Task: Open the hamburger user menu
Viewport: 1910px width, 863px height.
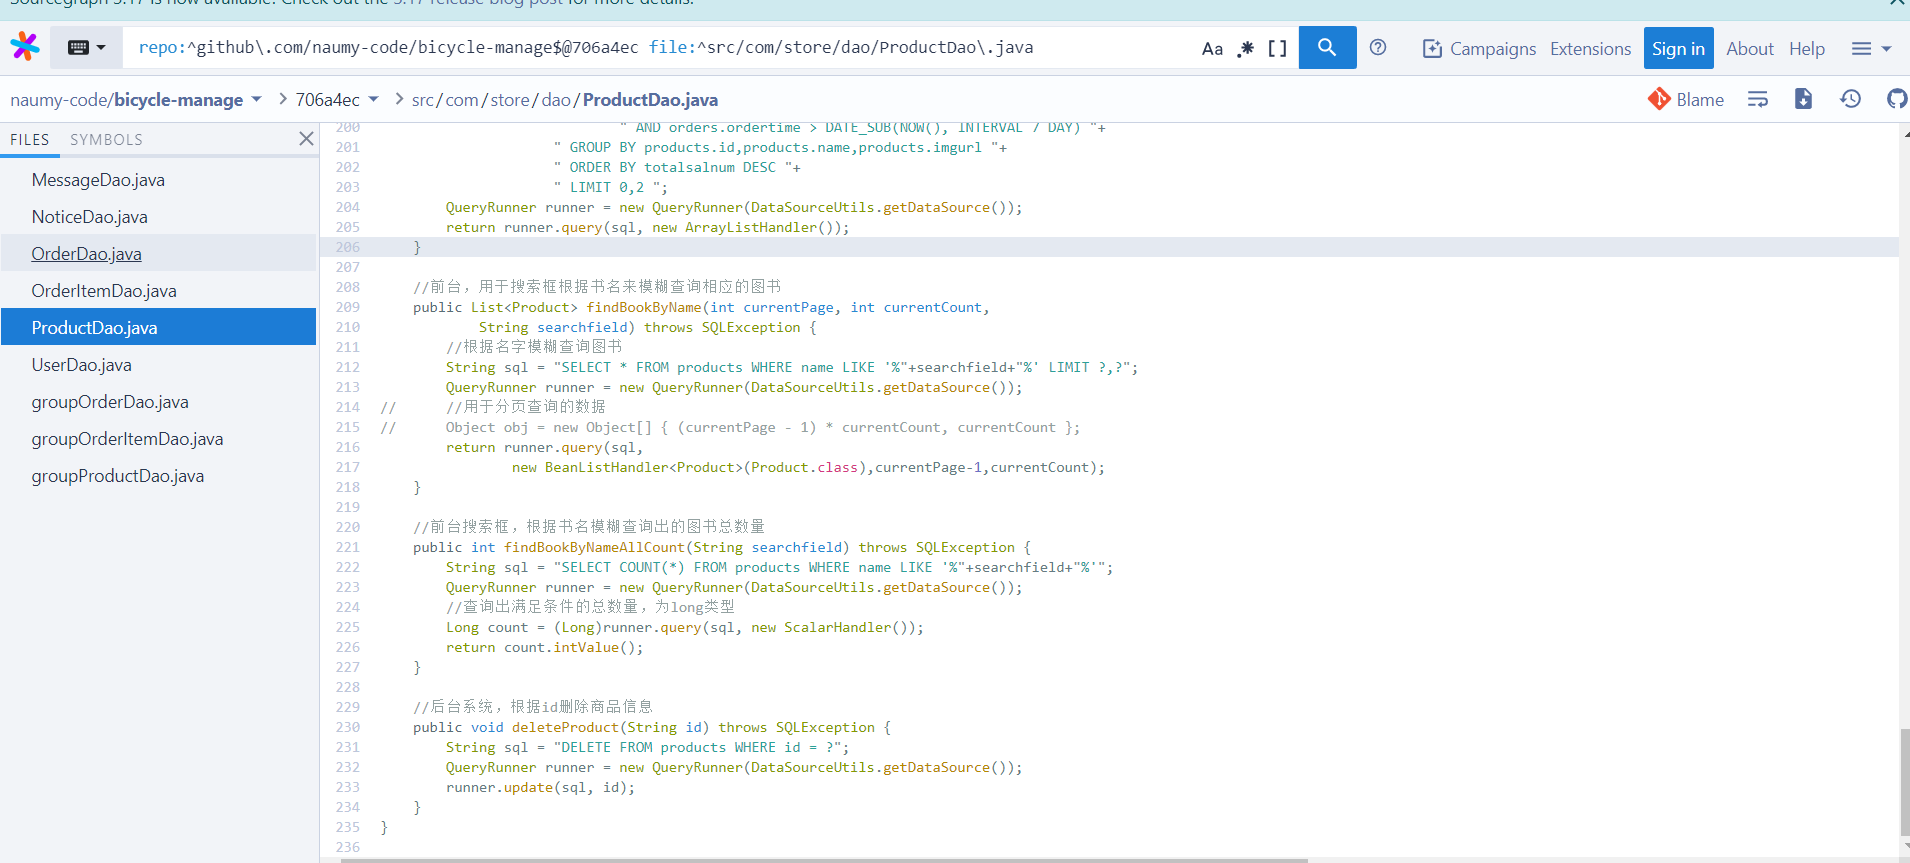Action: pos(1871,48)
